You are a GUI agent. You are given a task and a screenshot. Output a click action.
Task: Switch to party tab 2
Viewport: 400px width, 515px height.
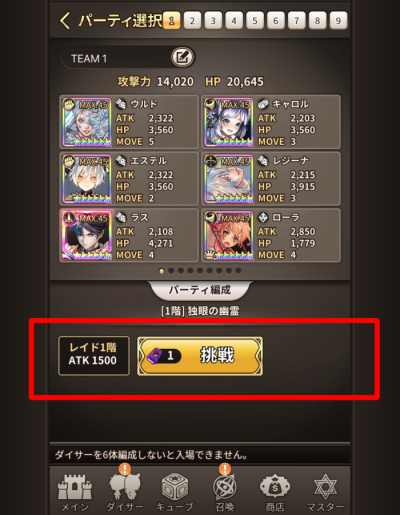click(192, 21)
